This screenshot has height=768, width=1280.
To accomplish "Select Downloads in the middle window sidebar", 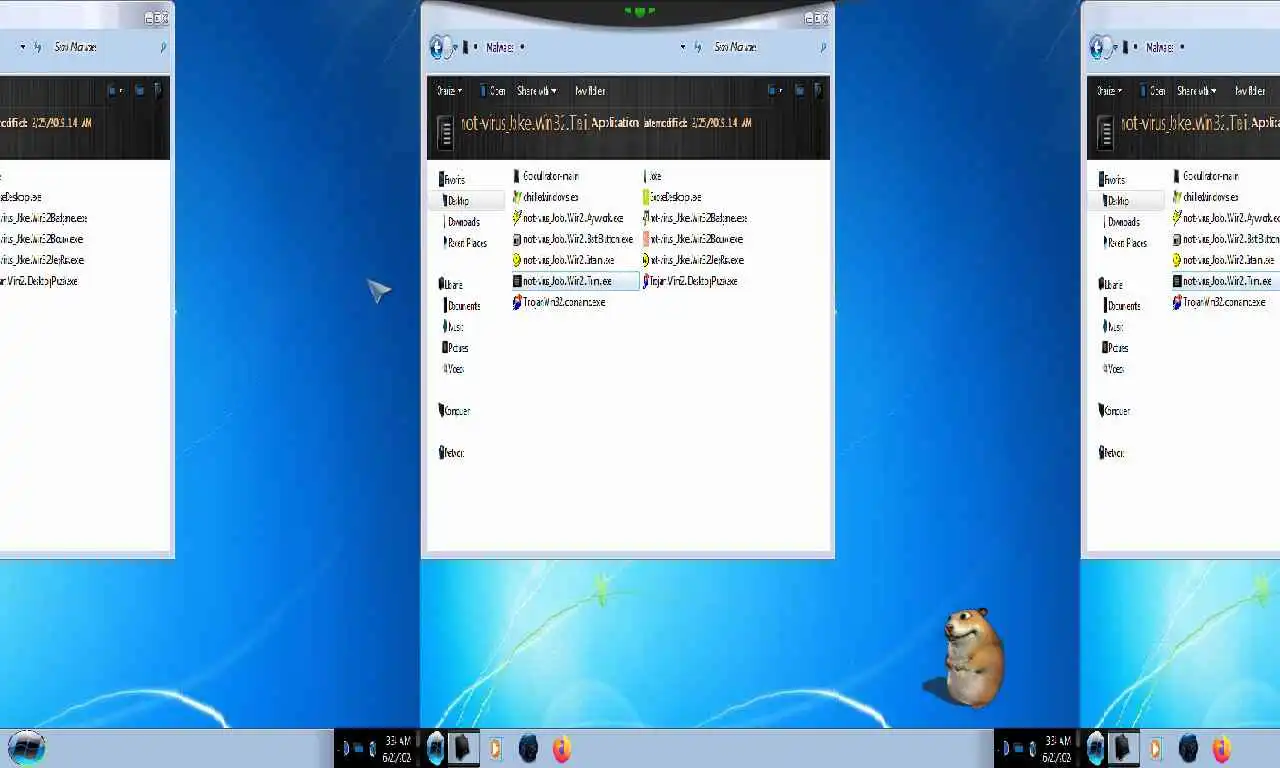I will tap(462, 222).
